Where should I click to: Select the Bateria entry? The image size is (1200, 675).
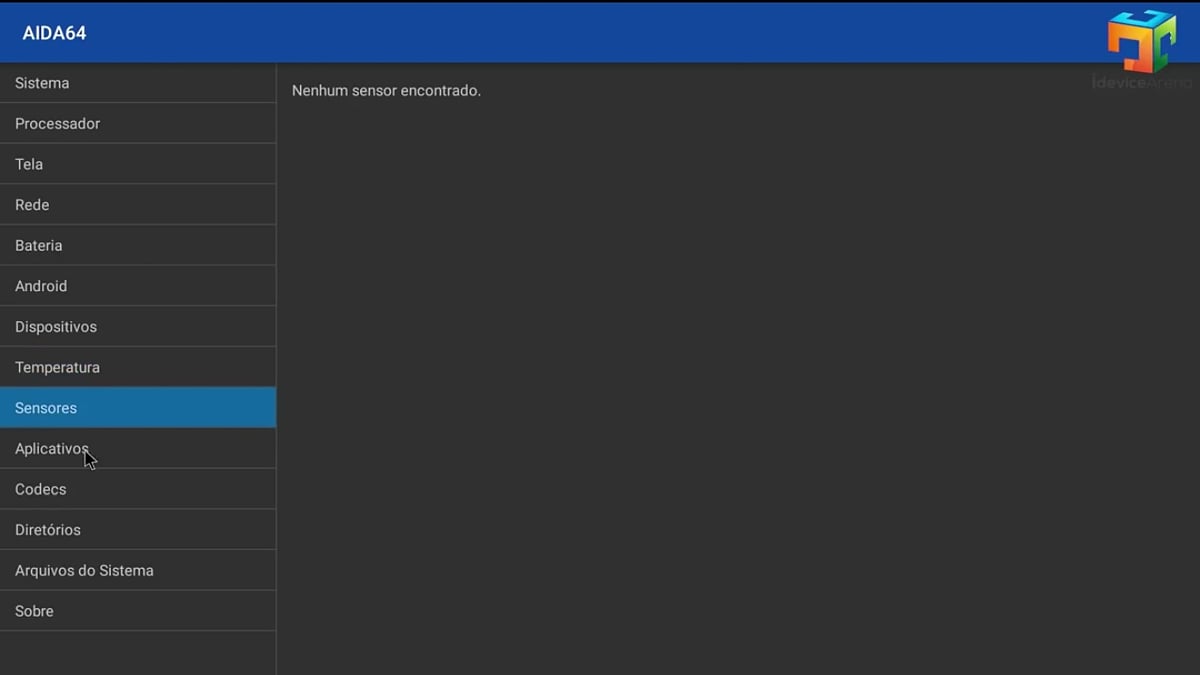point(138,245)
